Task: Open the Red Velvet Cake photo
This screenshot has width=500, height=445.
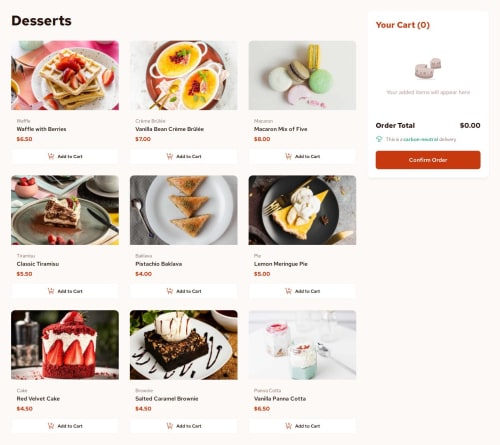Action: (x=65, y=345)
